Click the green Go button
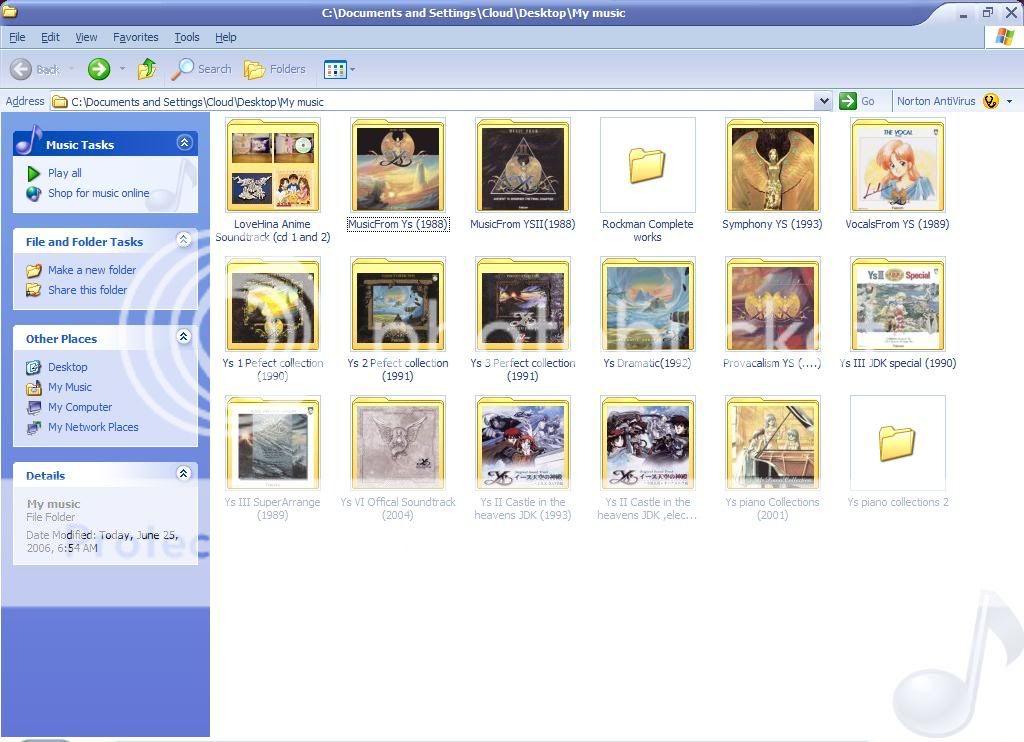Viewport: 1024px width, 742px height. point(857,101)
